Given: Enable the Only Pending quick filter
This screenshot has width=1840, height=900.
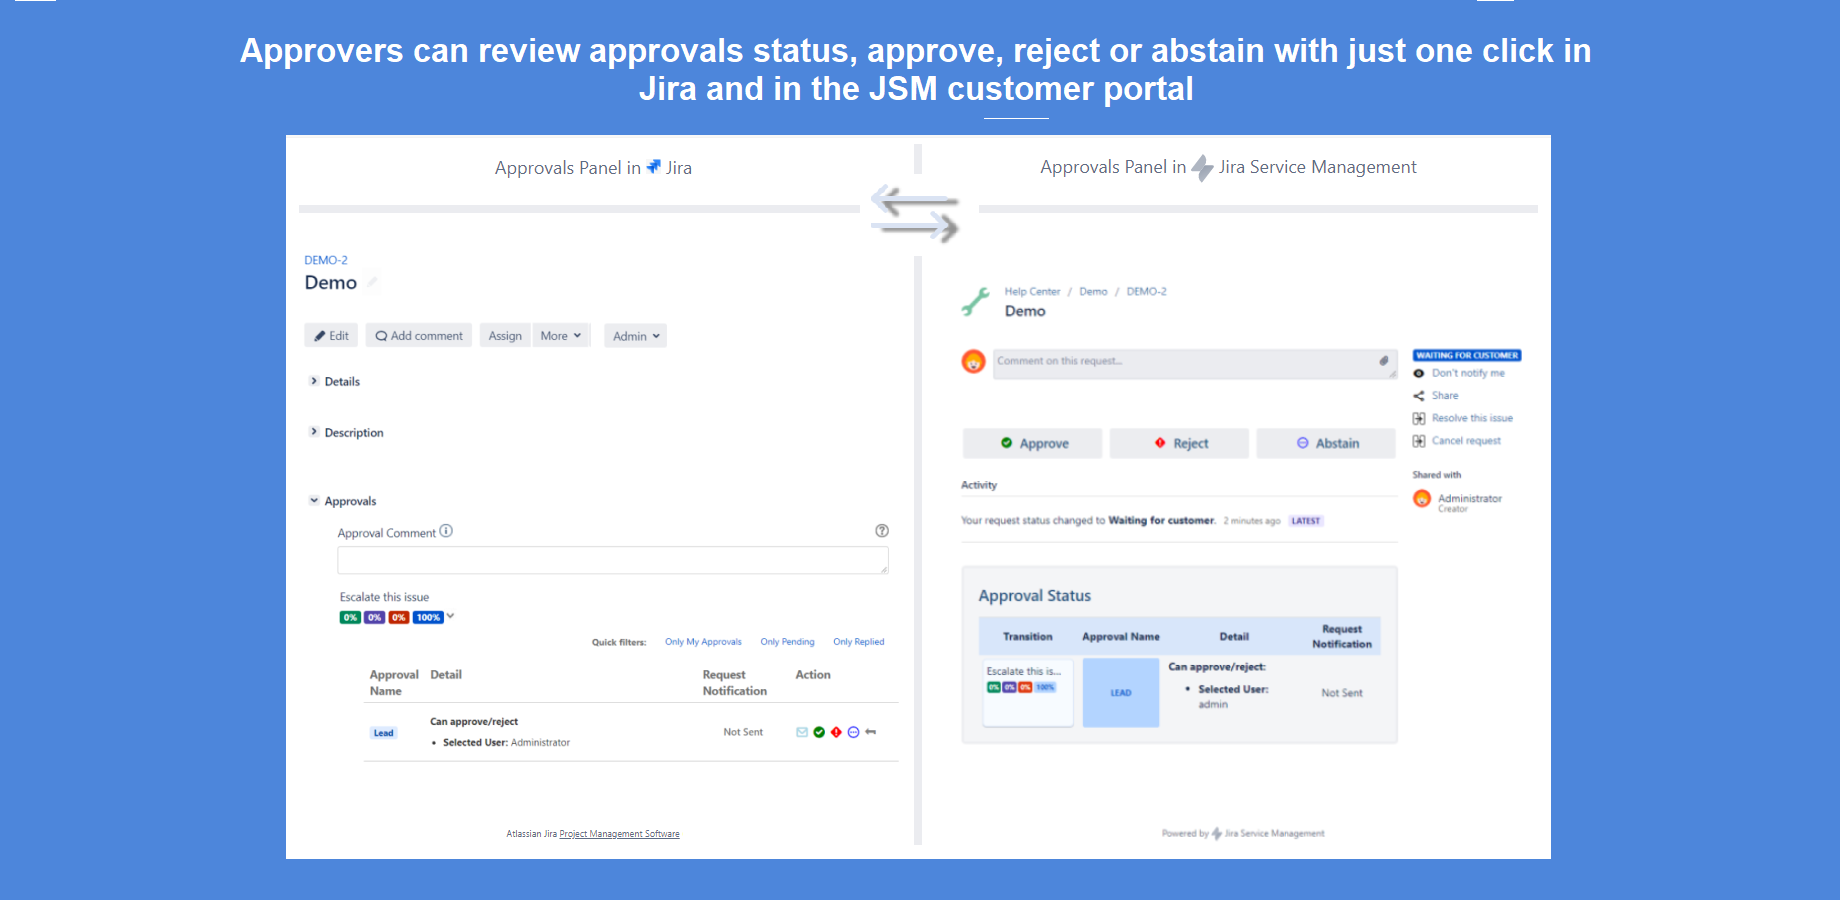Looking at the screenshot, I should click(787, 641).
